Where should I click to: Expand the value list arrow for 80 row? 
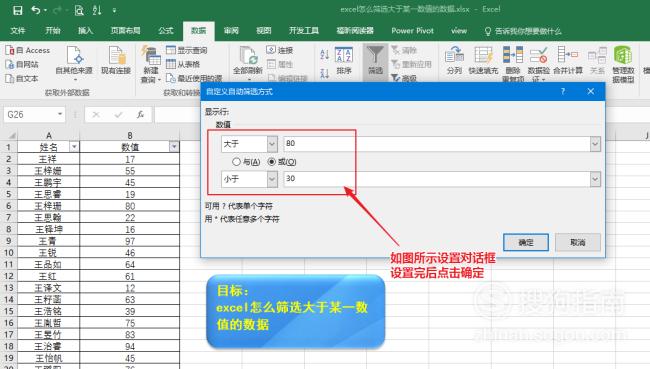click(595, 144)
